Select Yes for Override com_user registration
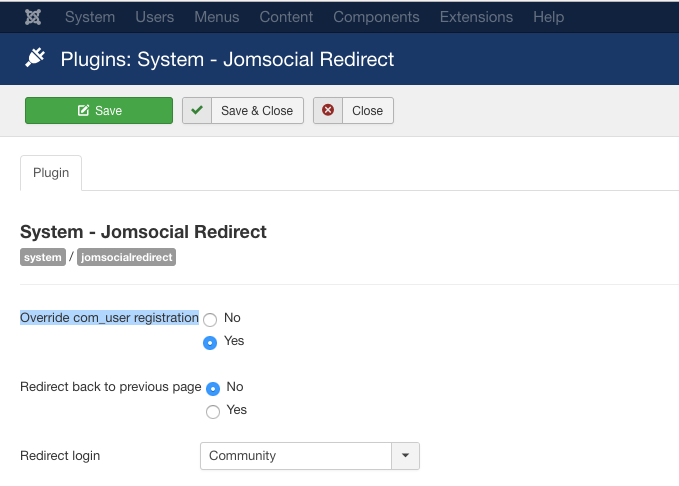 [210, 343]
